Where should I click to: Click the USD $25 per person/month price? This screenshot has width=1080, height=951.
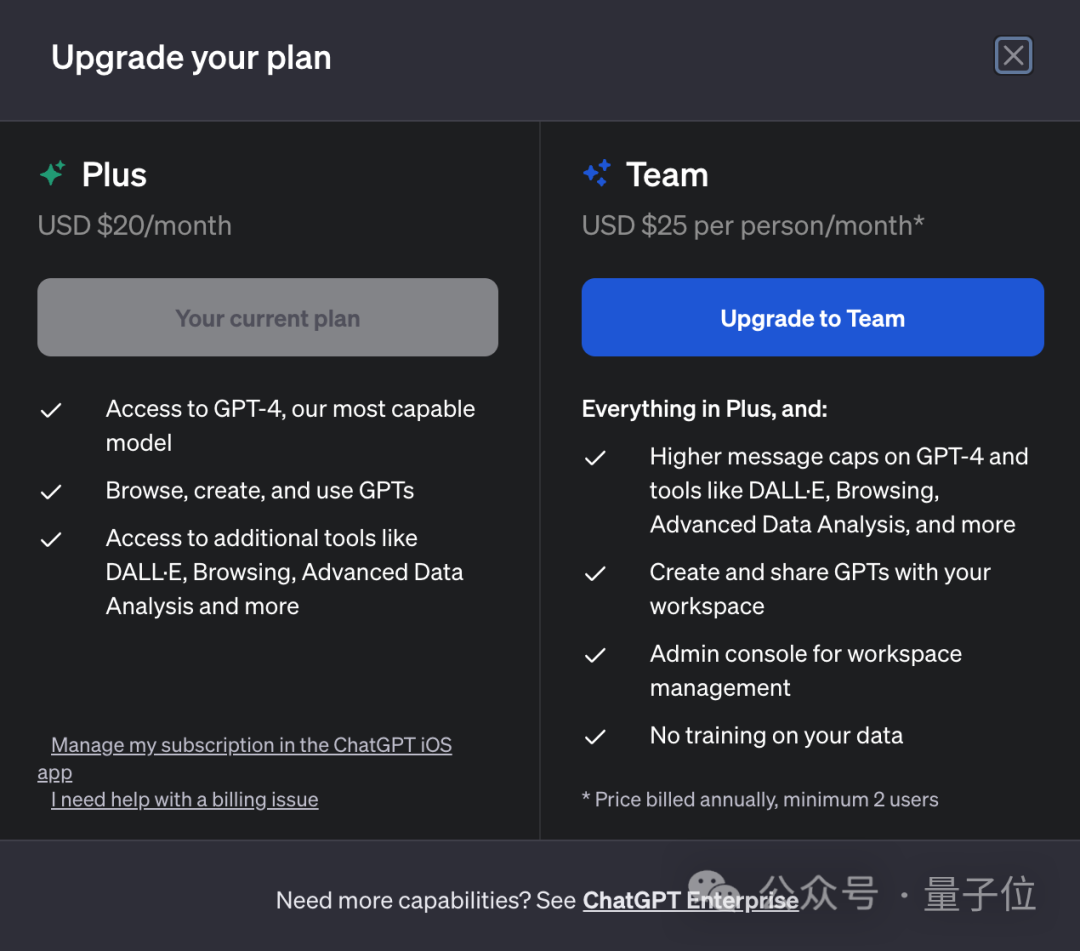click(752, 226)
